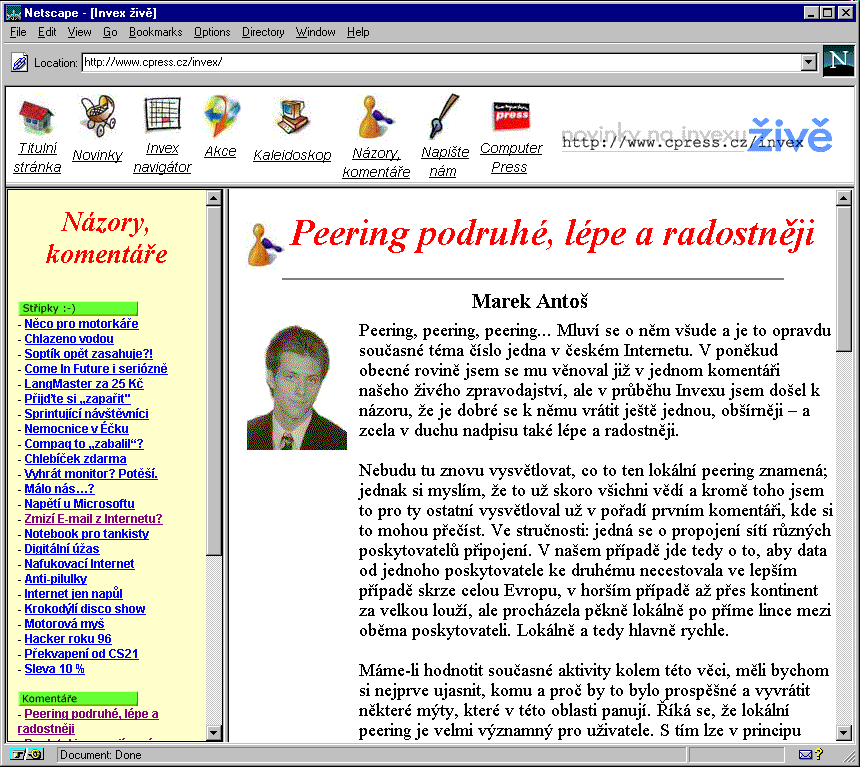Image resolution: width=860 pixels, height=767 pixels.
Task: Open the Peering podruhé, lépe a radostněji sidebar link
Action: pos(88,721)
